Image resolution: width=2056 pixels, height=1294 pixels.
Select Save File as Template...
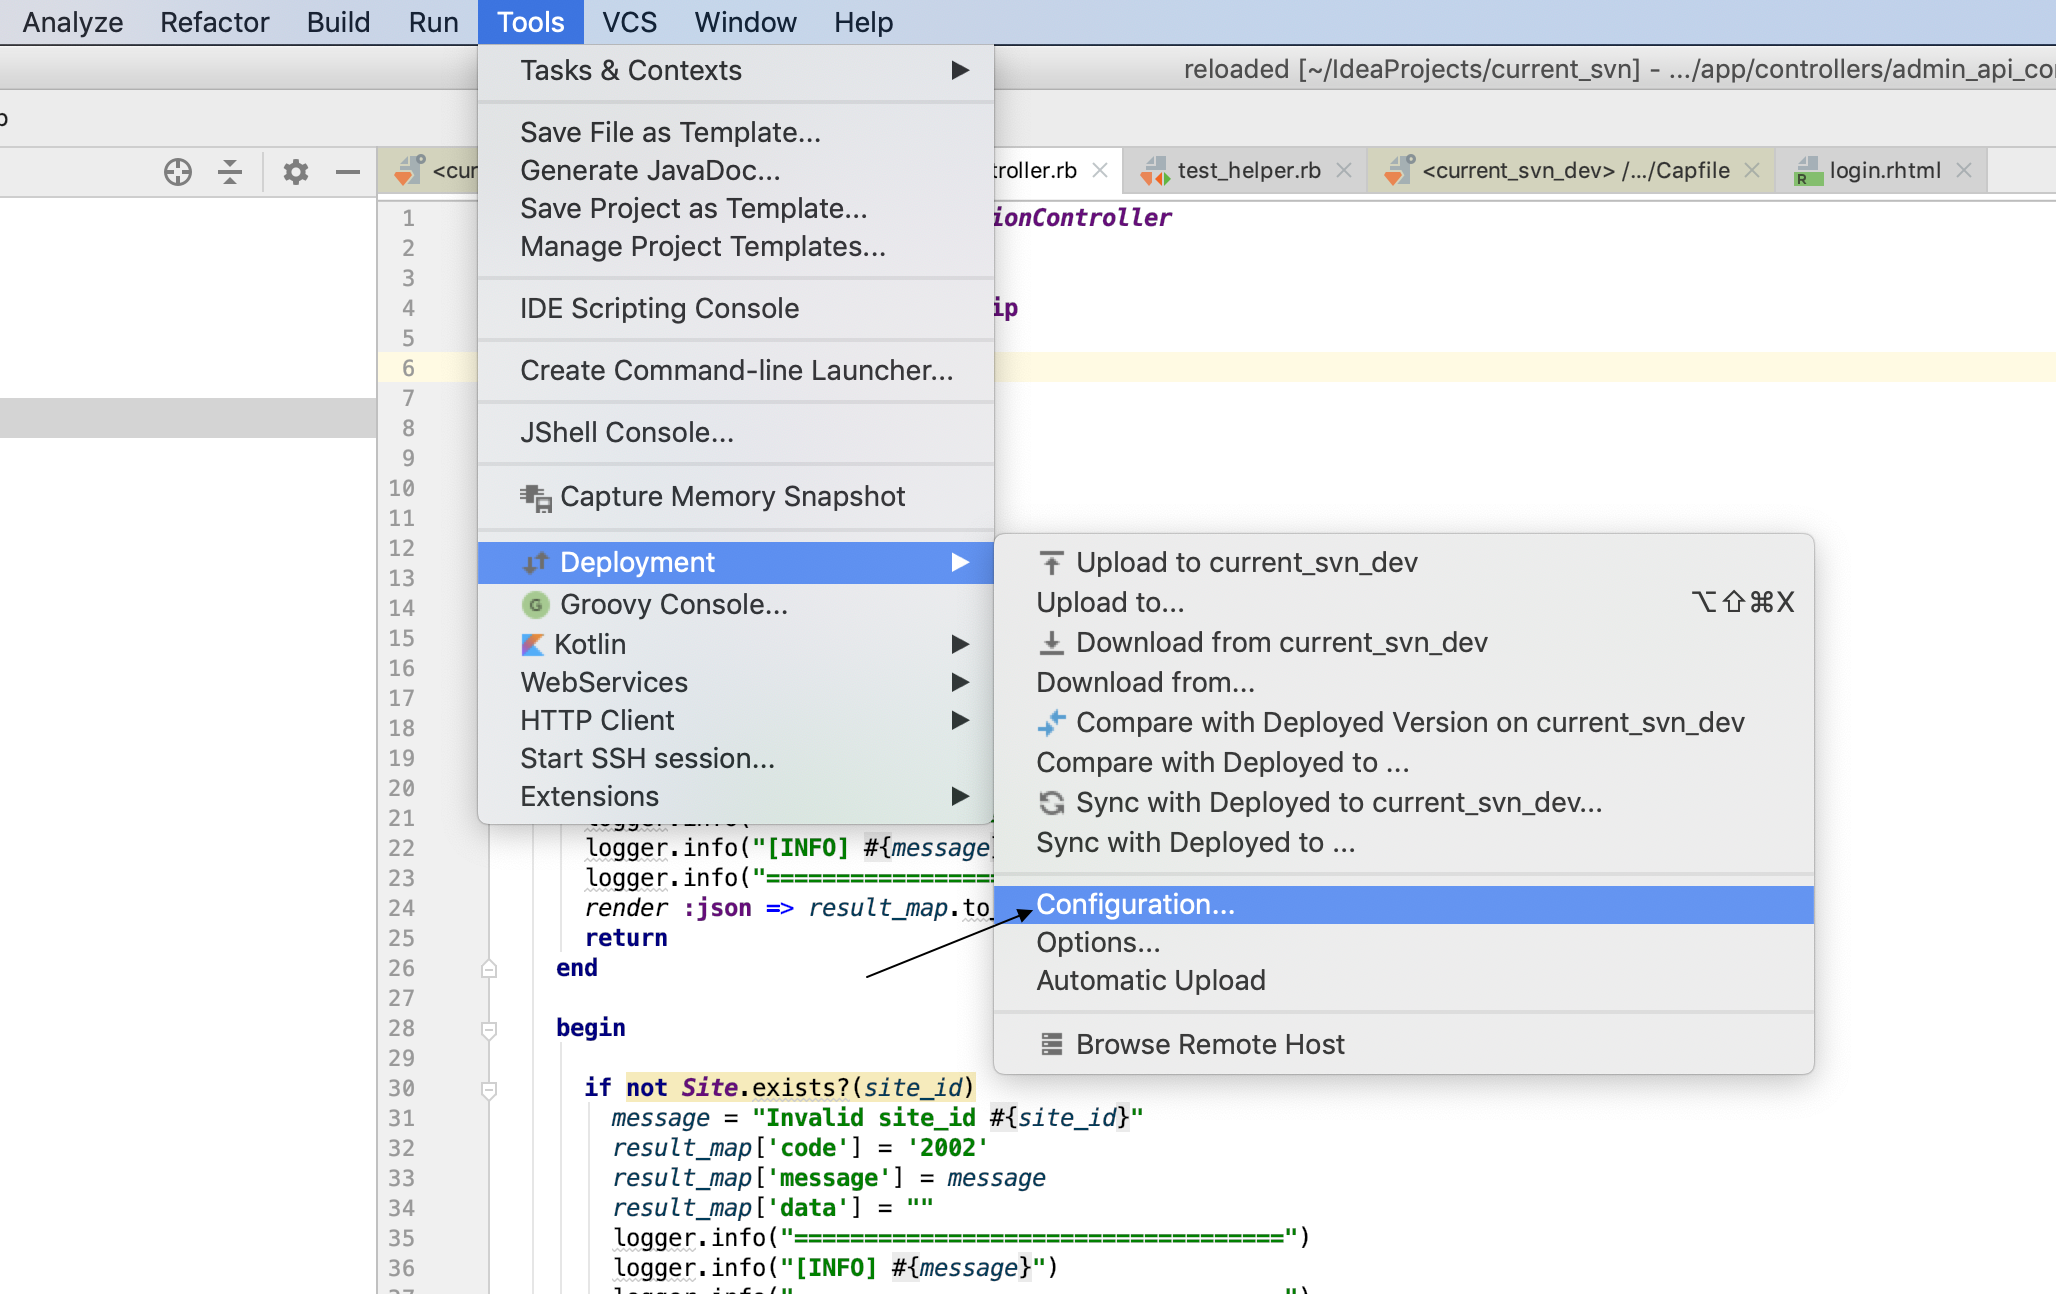pos(736,133)
